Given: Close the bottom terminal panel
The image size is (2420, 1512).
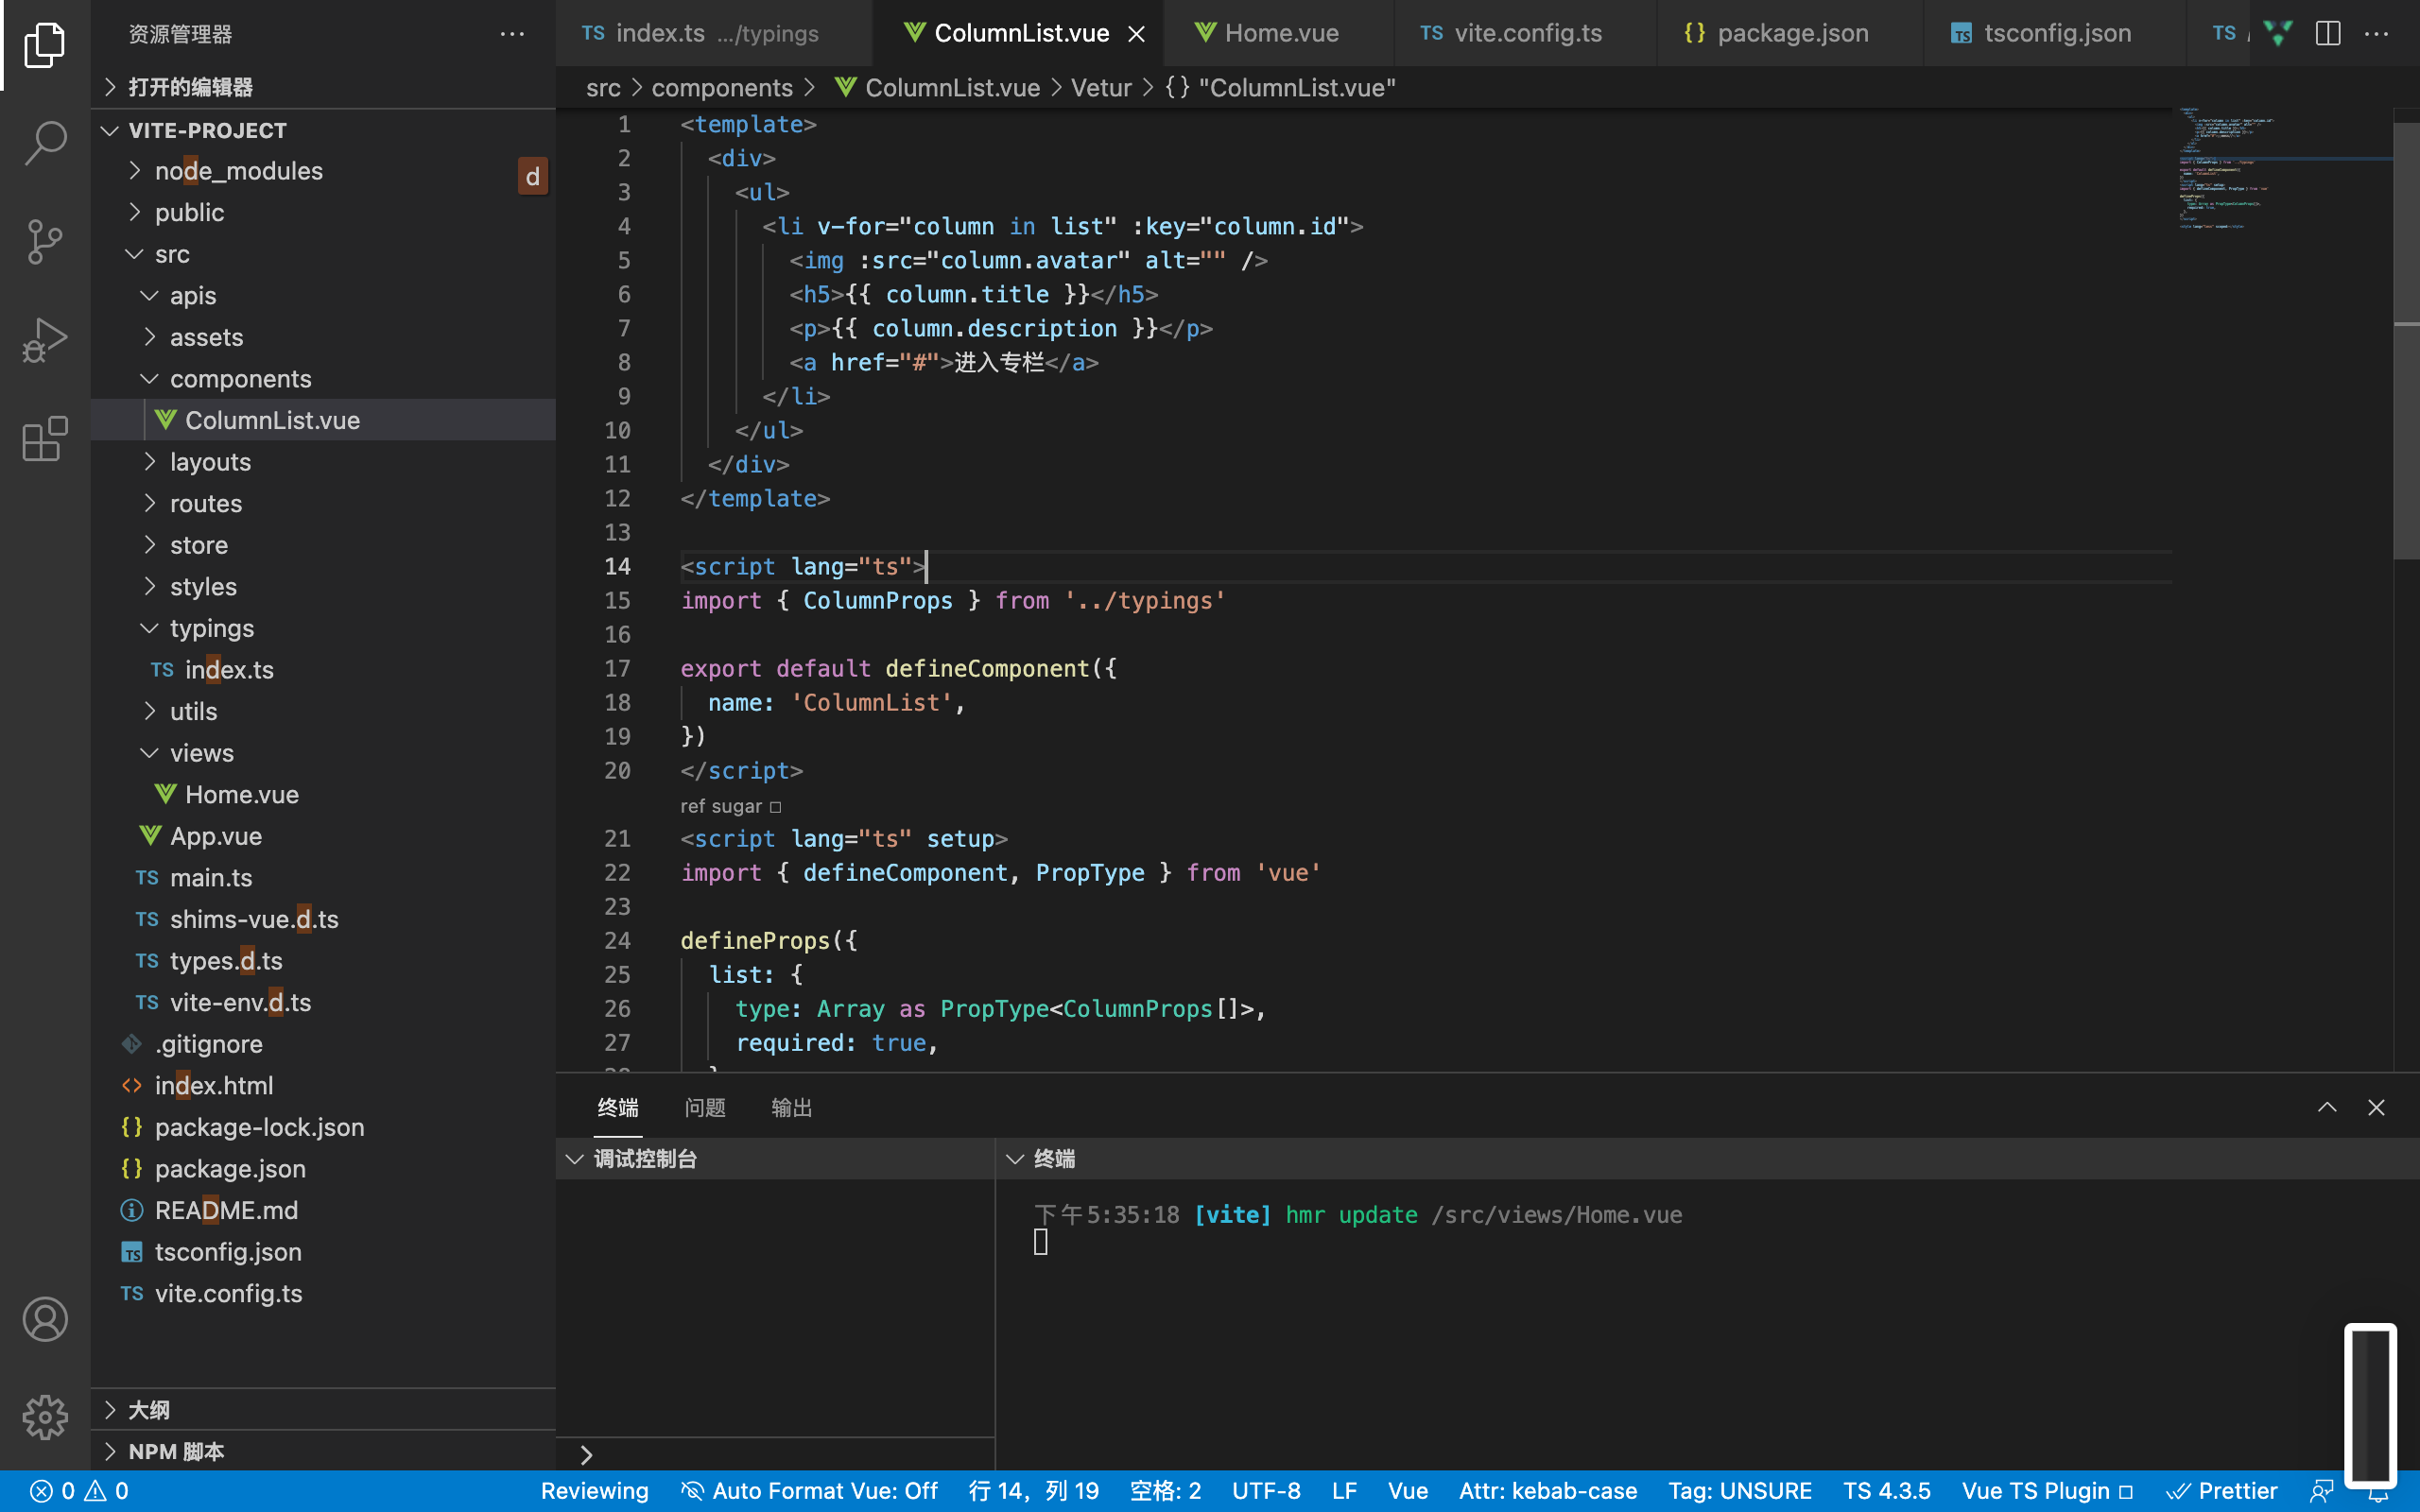Looking at the screenshot, I should tap(2376, 1107).
